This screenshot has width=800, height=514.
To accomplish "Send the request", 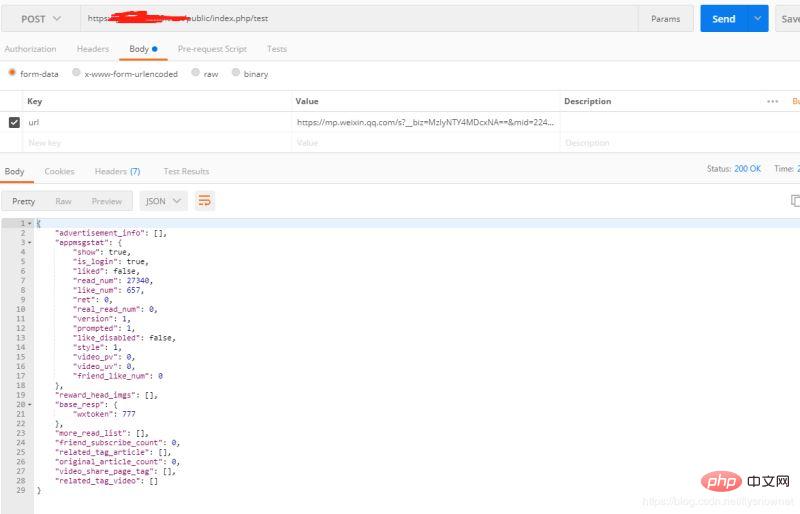I will tap(723, 19).
